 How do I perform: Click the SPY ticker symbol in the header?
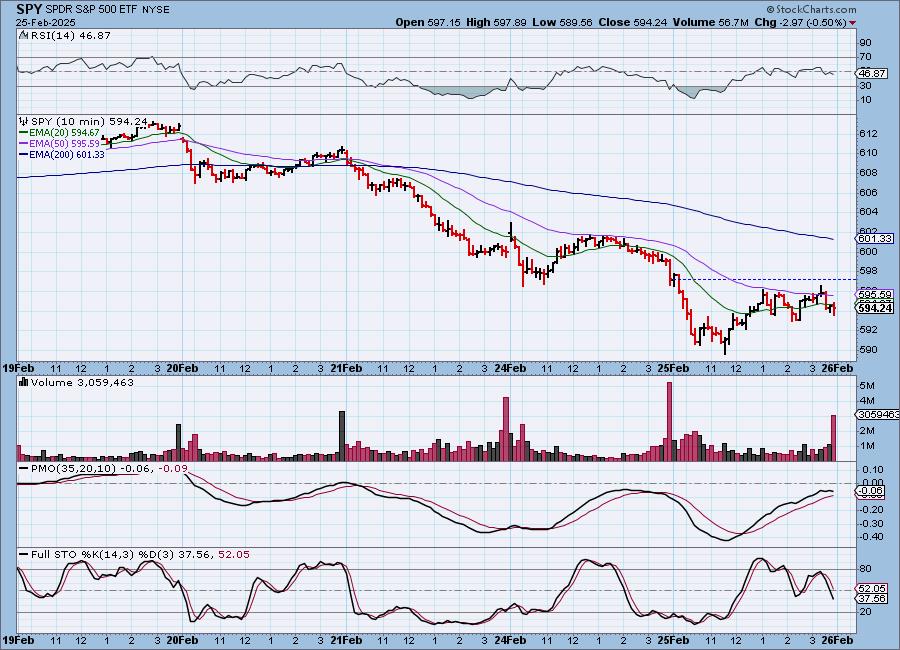pyautogui.click(x=29, y=9)
